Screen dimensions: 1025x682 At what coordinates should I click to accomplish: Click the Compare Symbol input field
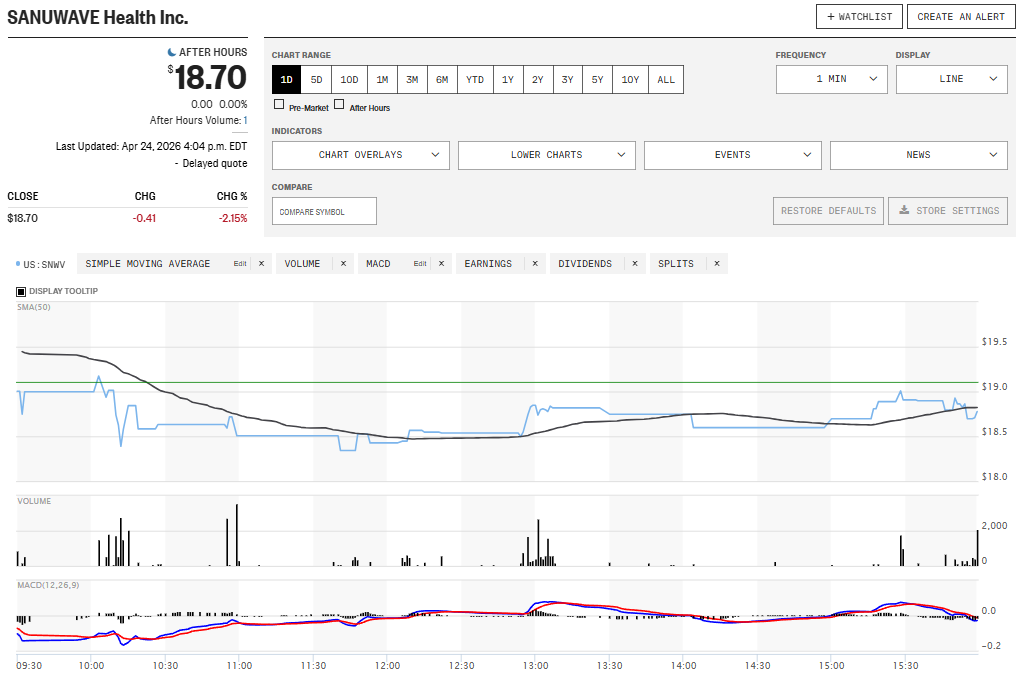coord(324,211)
